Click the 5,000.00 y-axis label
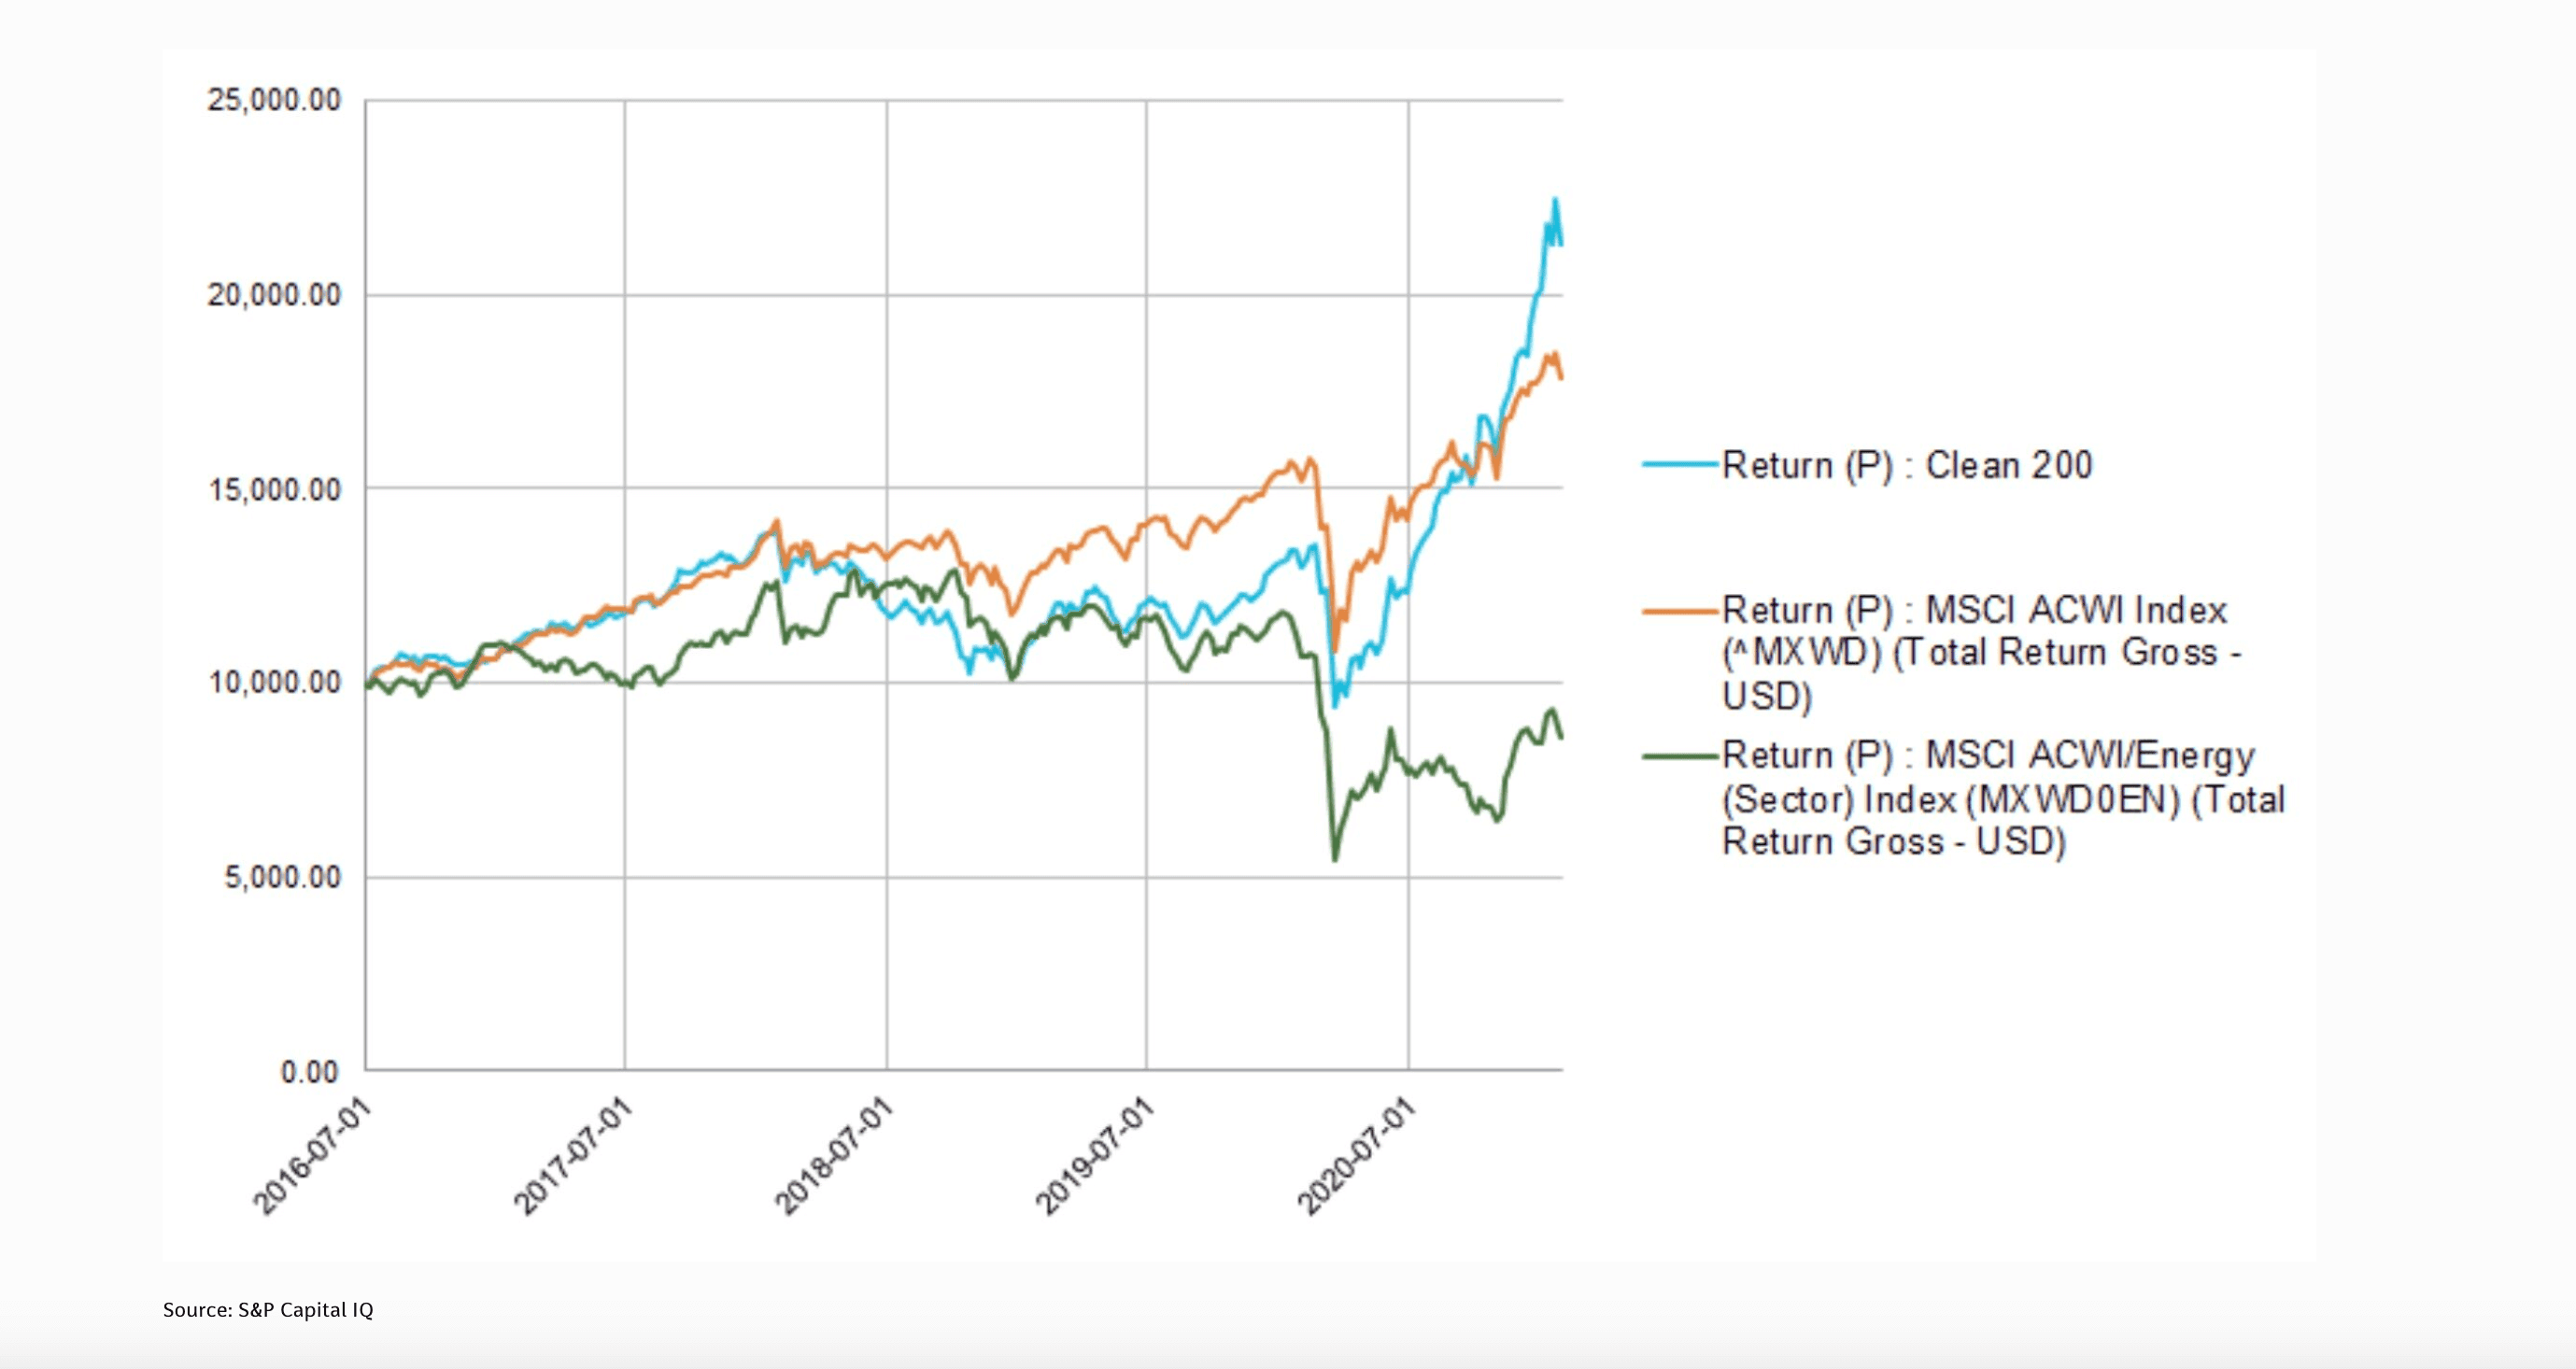Viewport: 2576px width, 1369px height. 281,878
